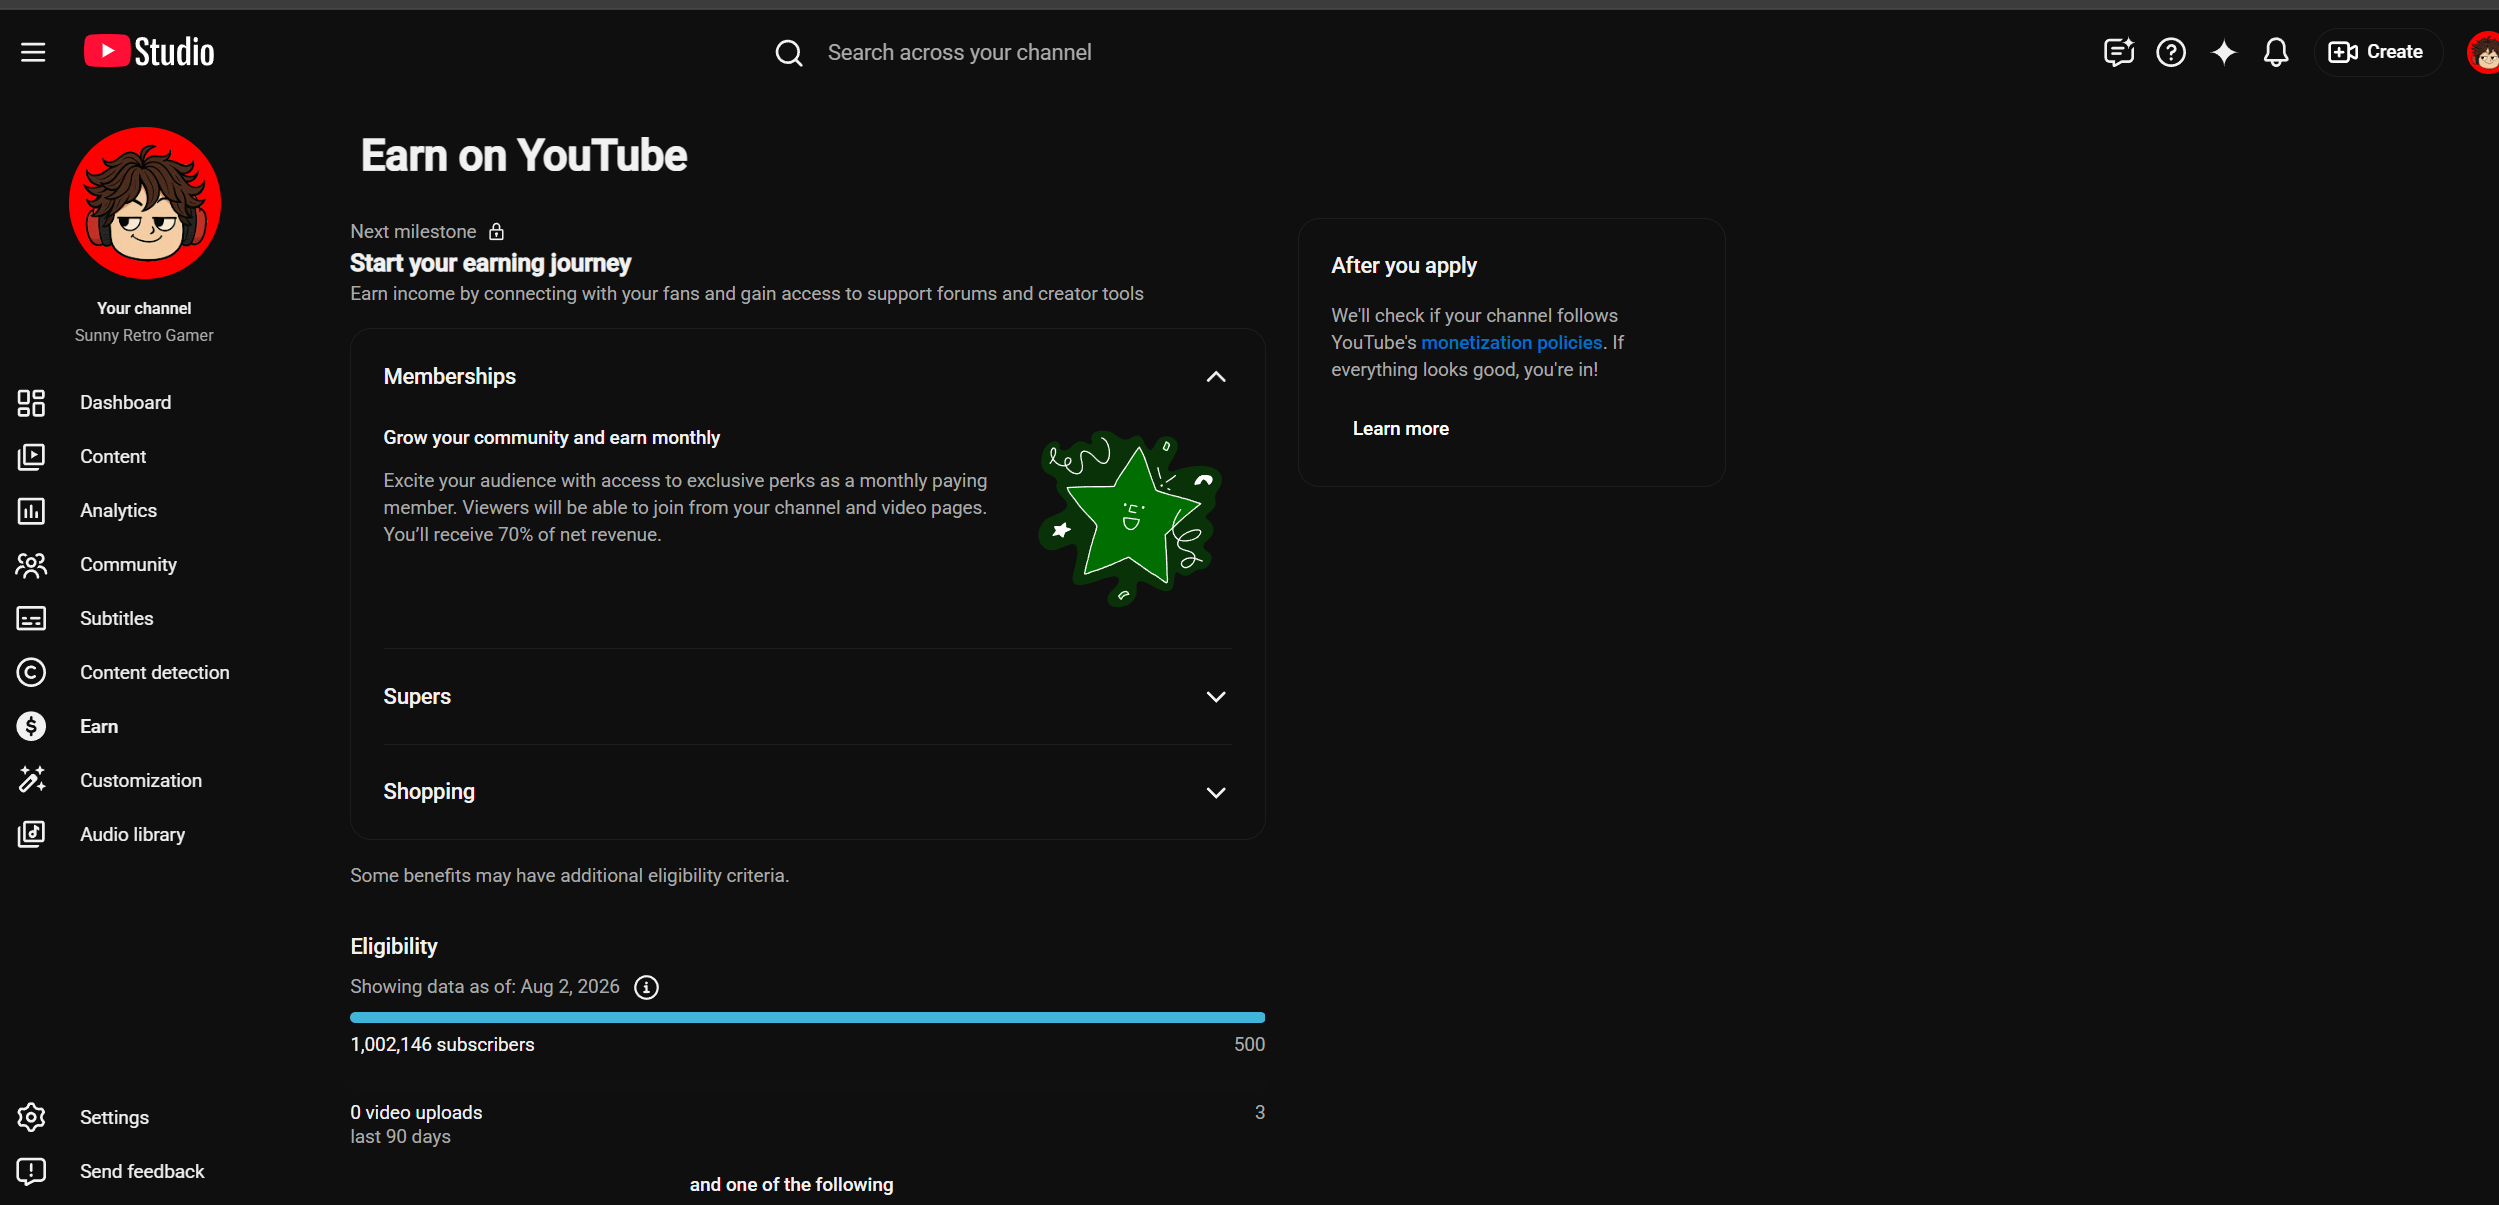Open Audio library in the sidebar

(132, 835)
